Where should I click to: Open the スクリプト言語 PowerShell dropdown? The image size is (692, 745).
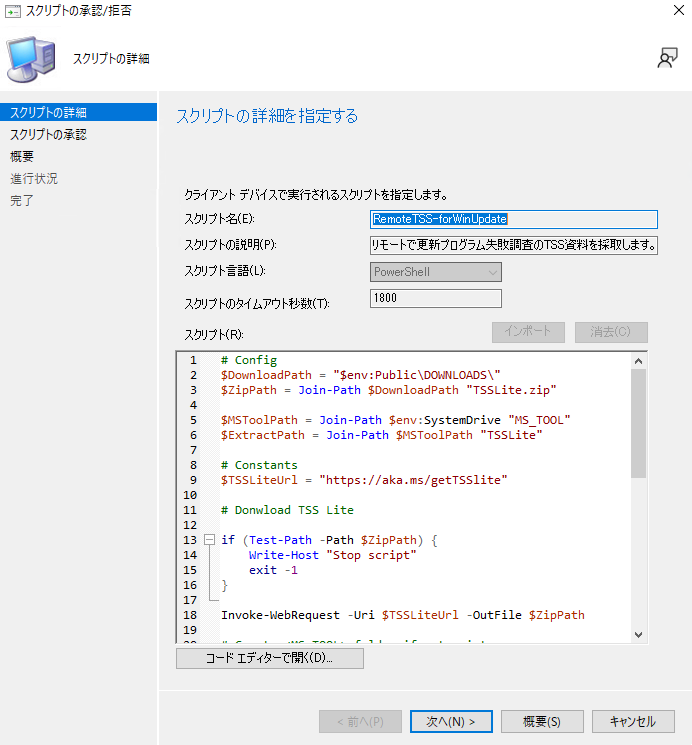pos(435,272)
